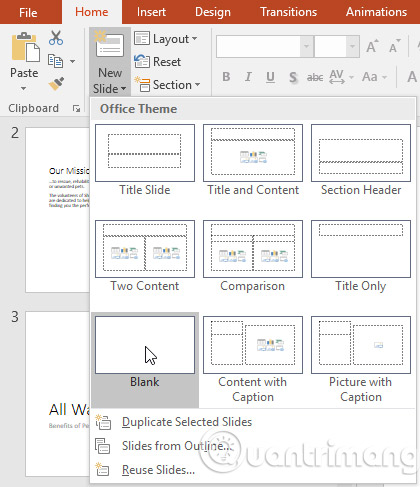Viewport: 420px width, 487px height.
Task: Select the Format Painter brush icon
Action: point(56,84)
